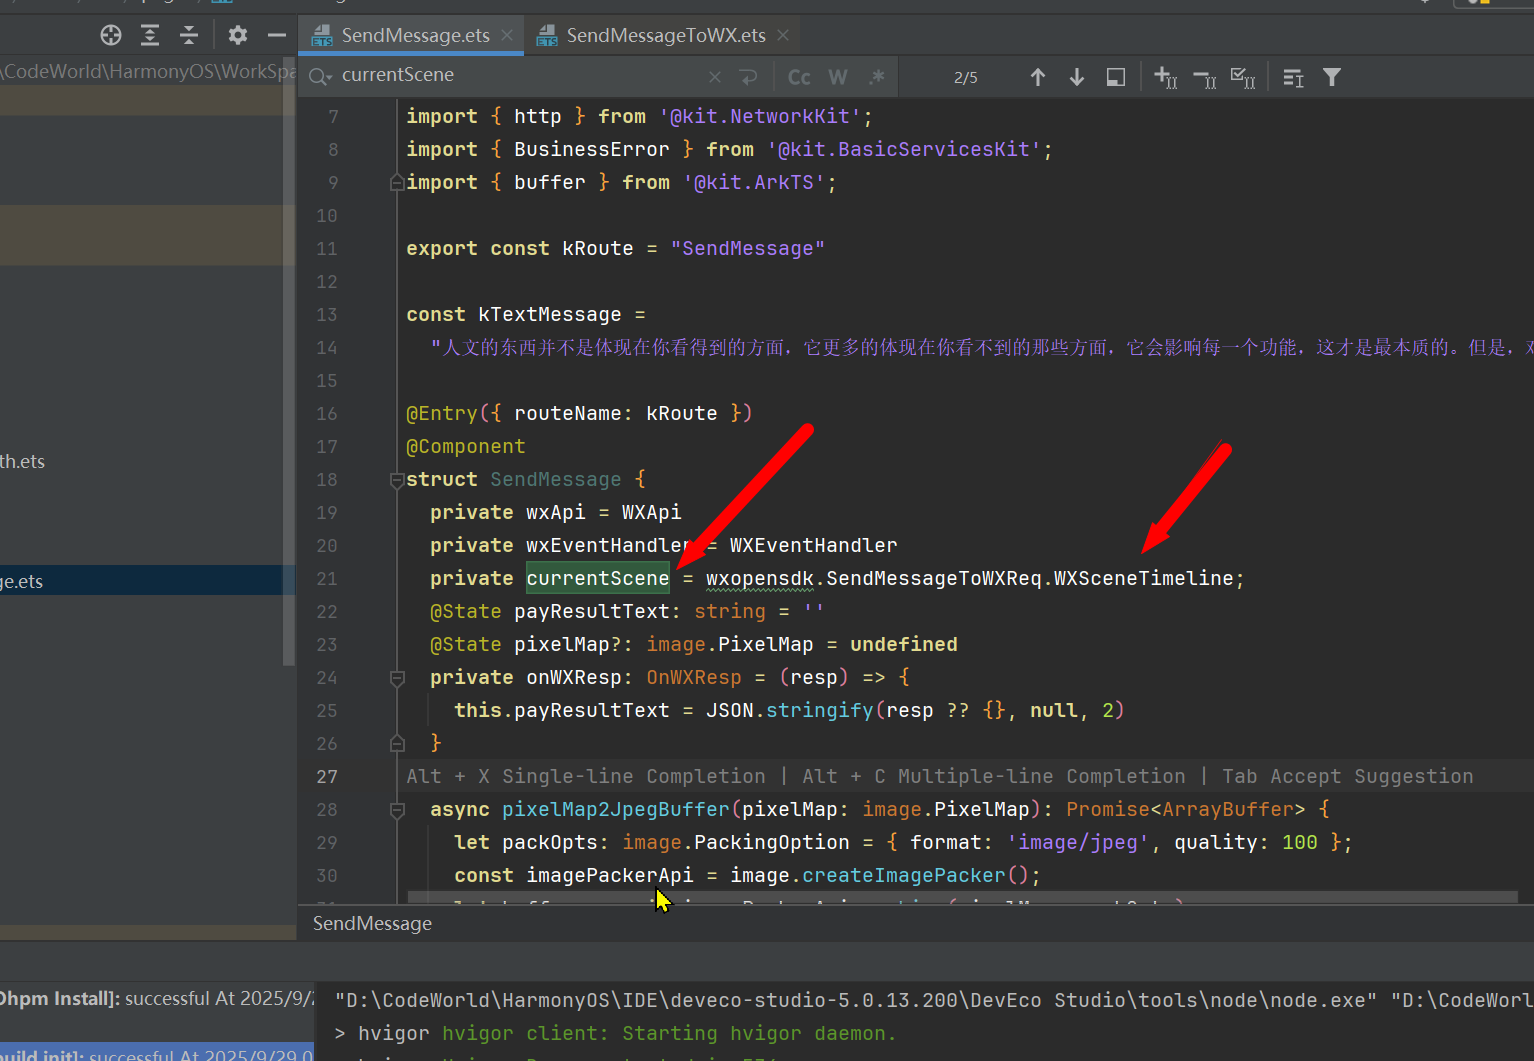Collapse pixelMap2JpegBuffer function fold
This screenshot has height=1061, width=1534.
click(x=397, y=810)
